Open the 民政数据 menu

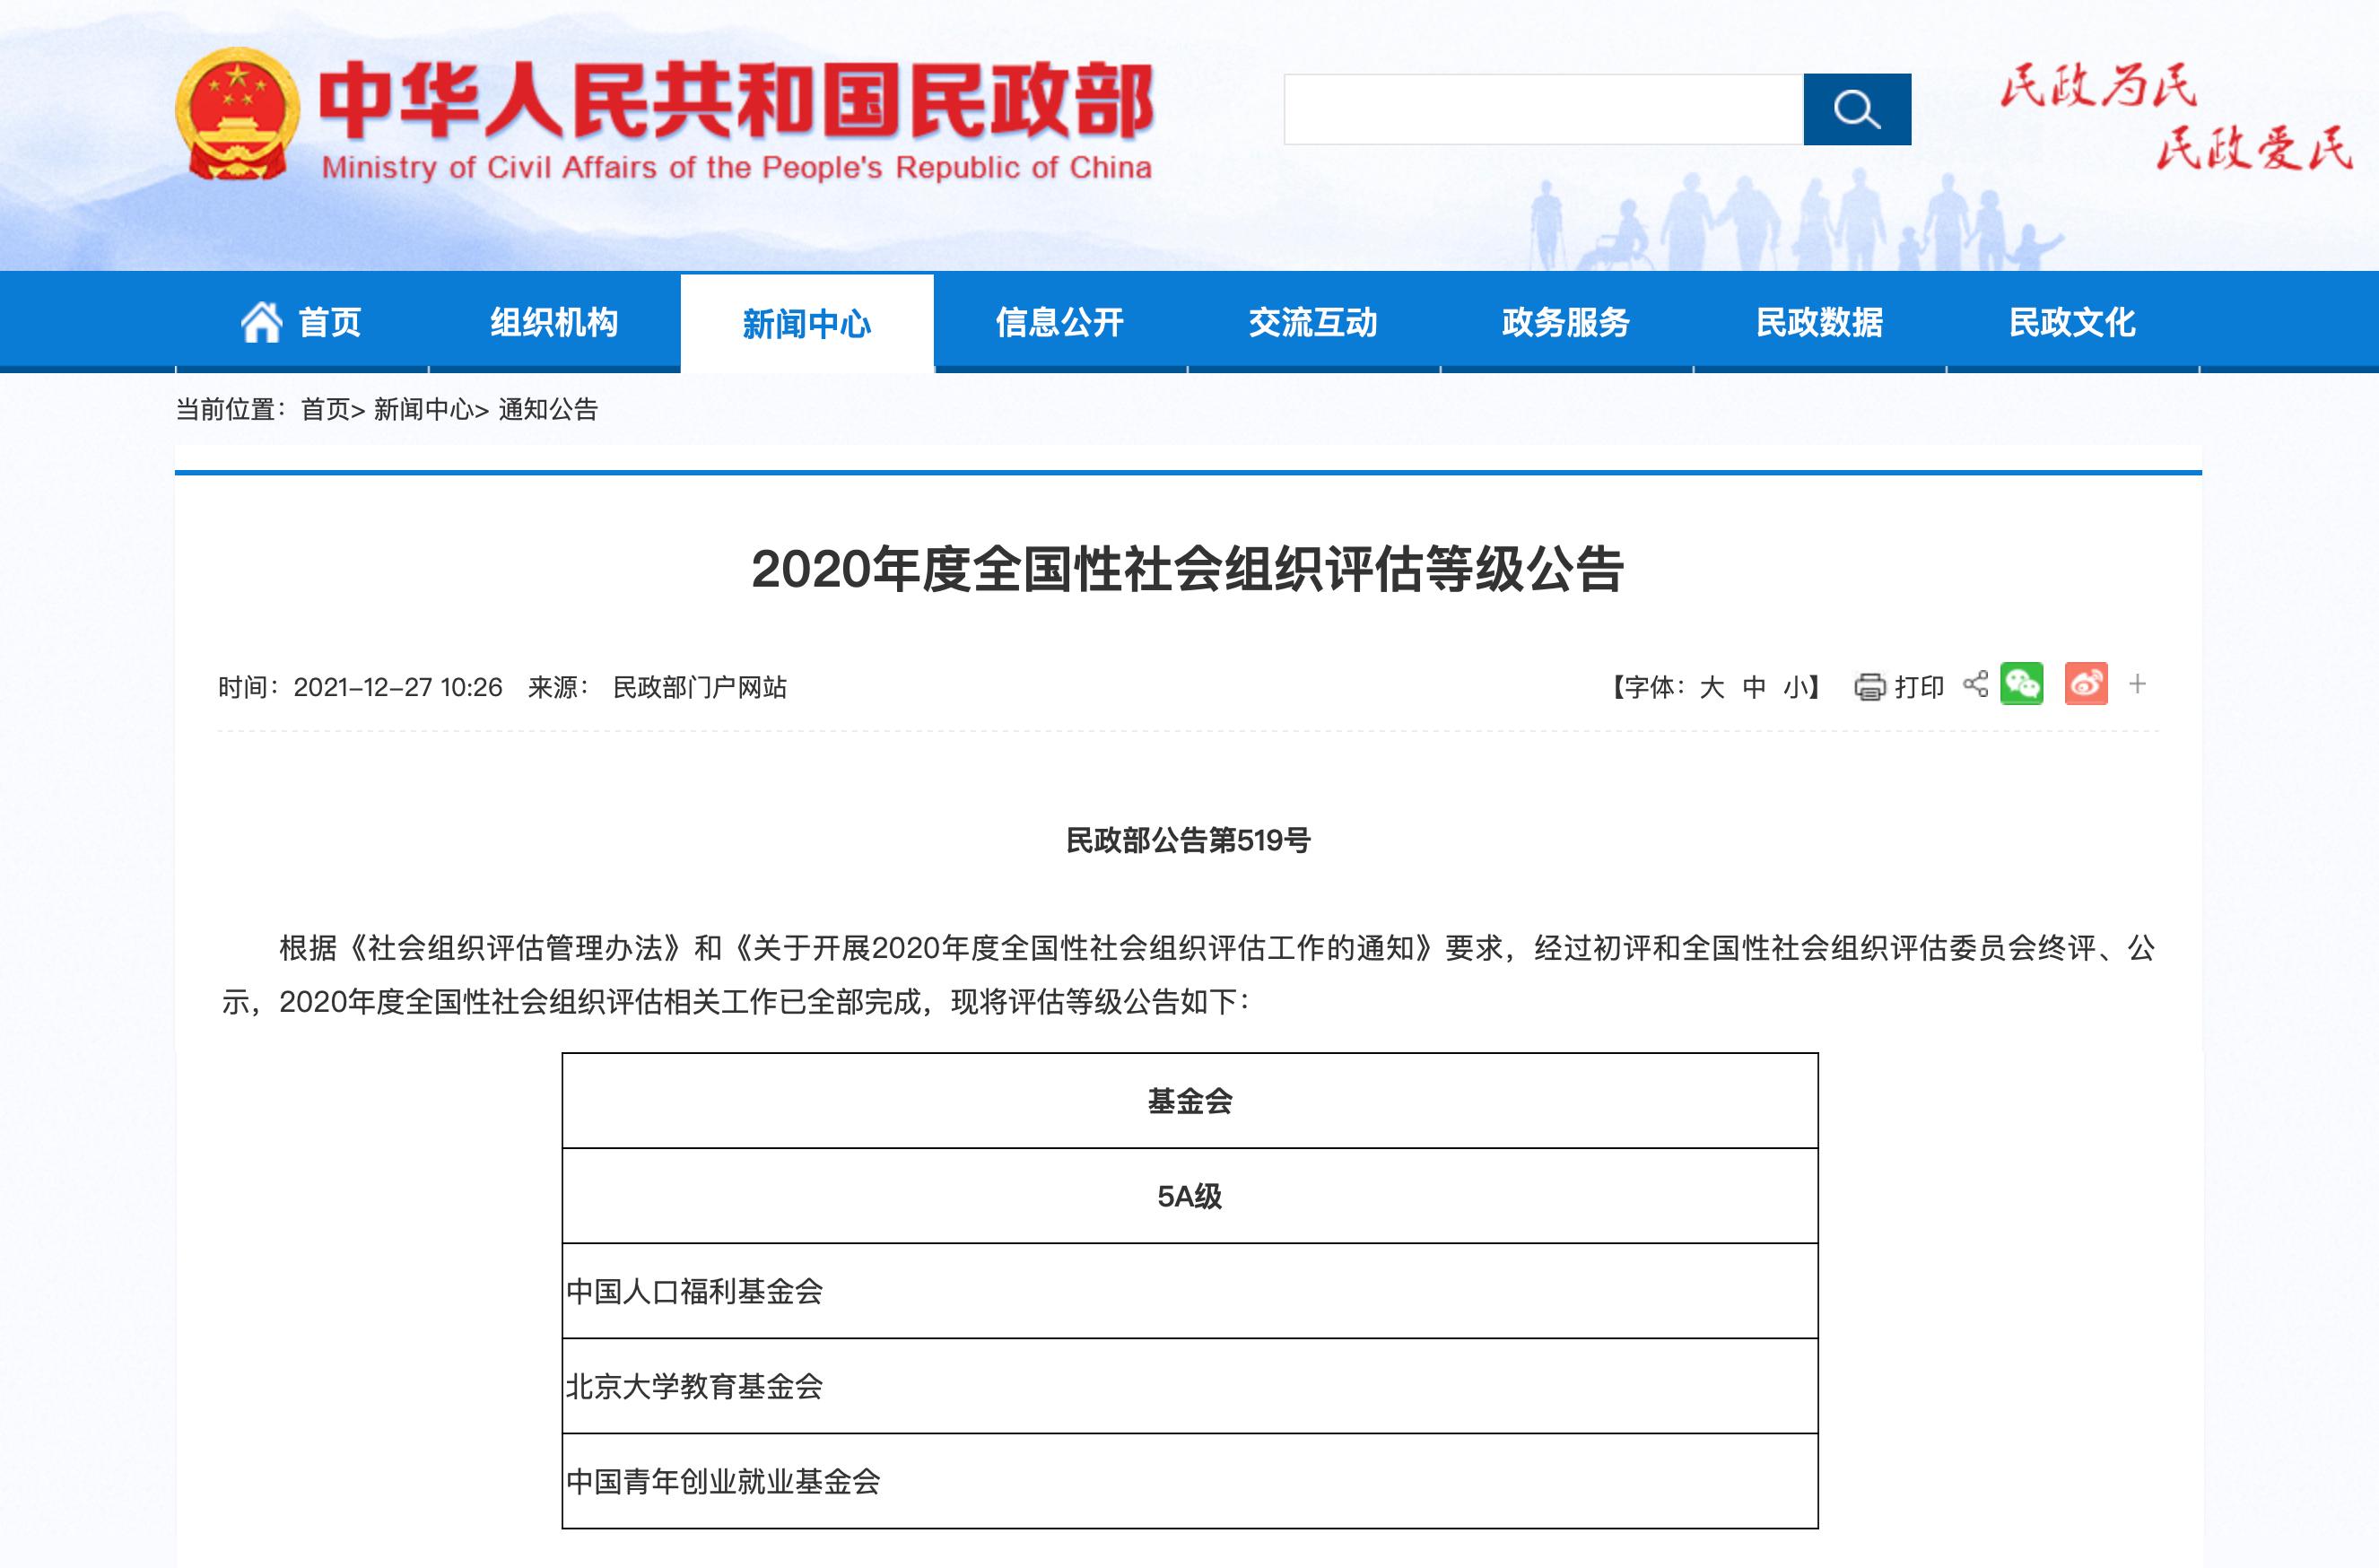click(1819, 323)
